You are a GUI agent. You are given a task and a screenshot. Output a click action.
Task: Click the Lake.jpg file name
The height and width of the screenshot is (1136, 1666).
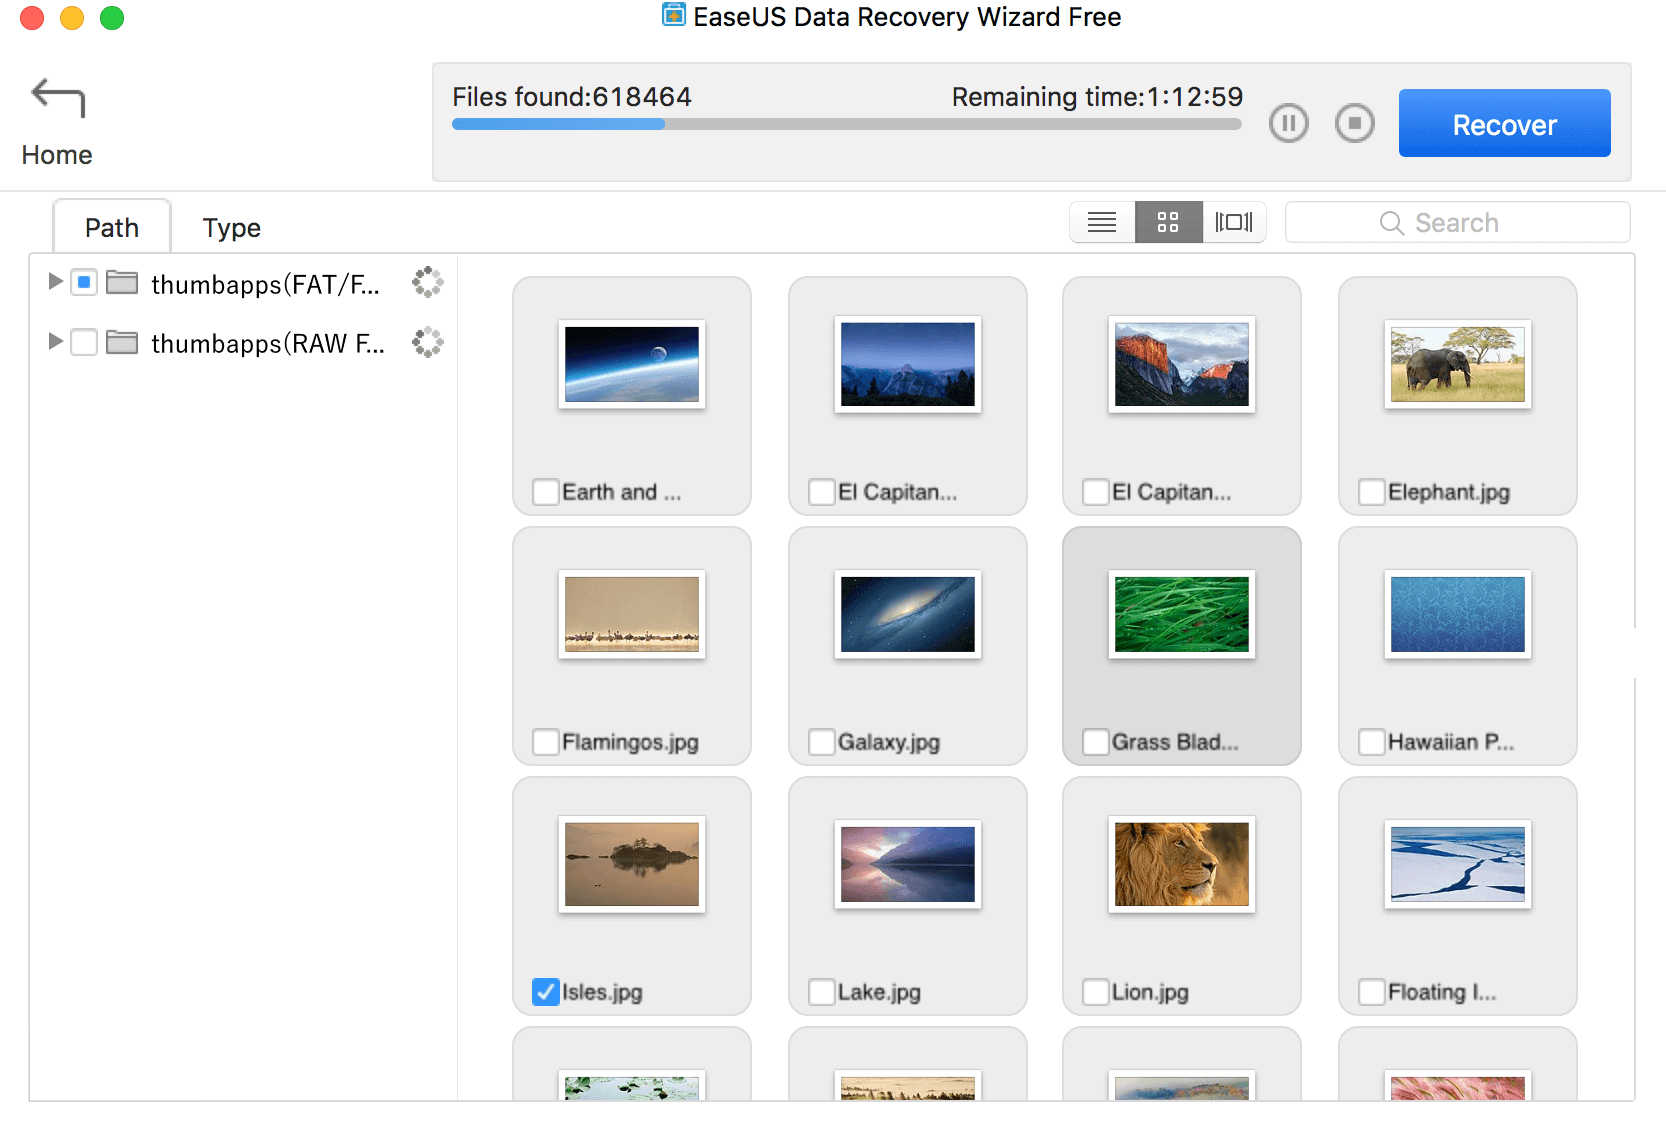(879, 992)
